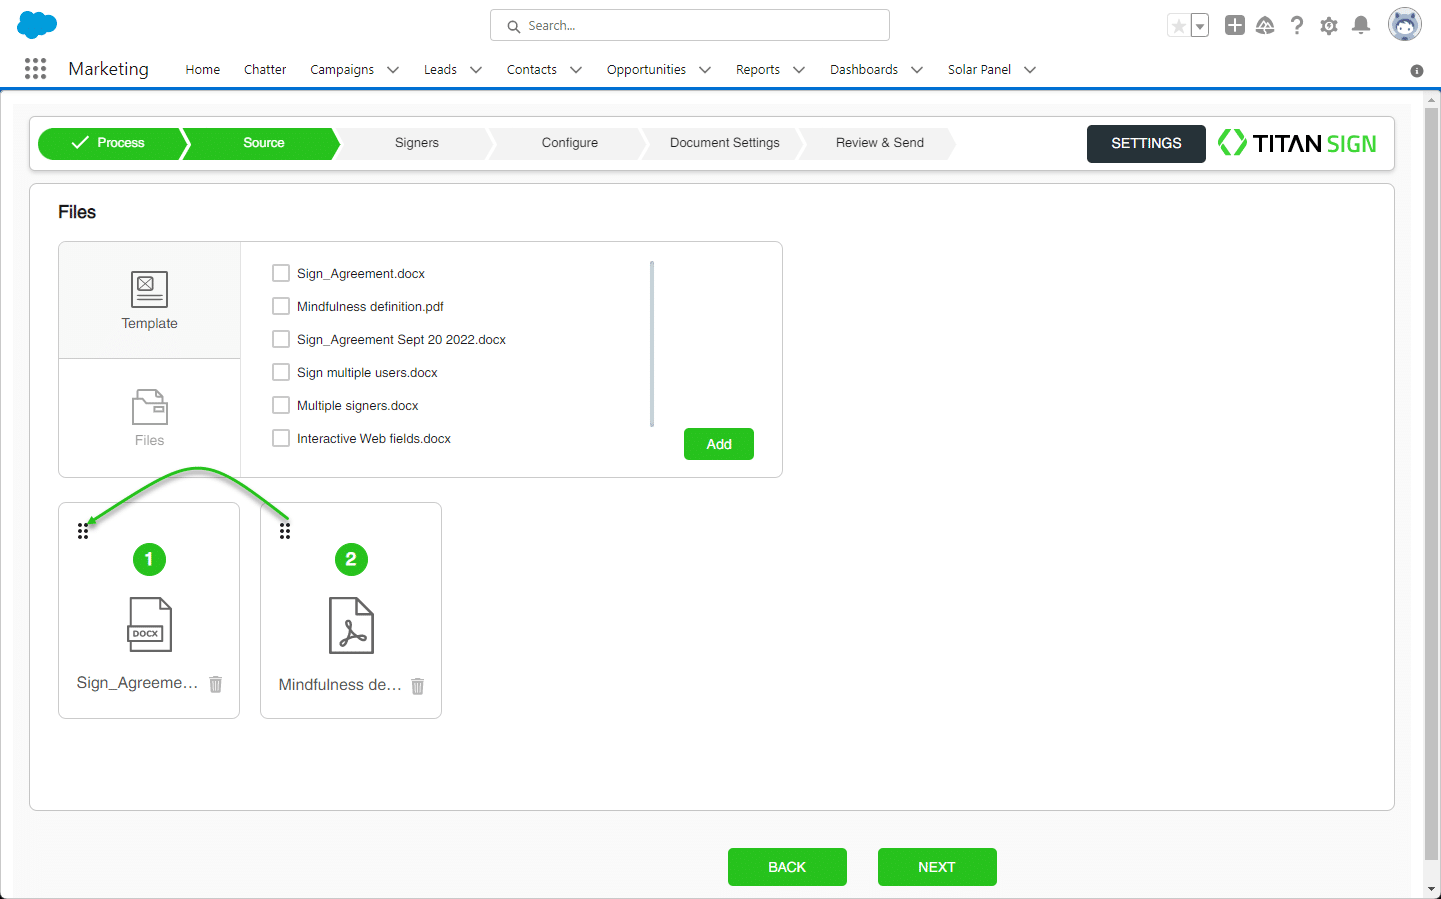The image size is (1441, 899).
Task: Click the info icon below the avatar
Action: click(x=1417, y=71)
